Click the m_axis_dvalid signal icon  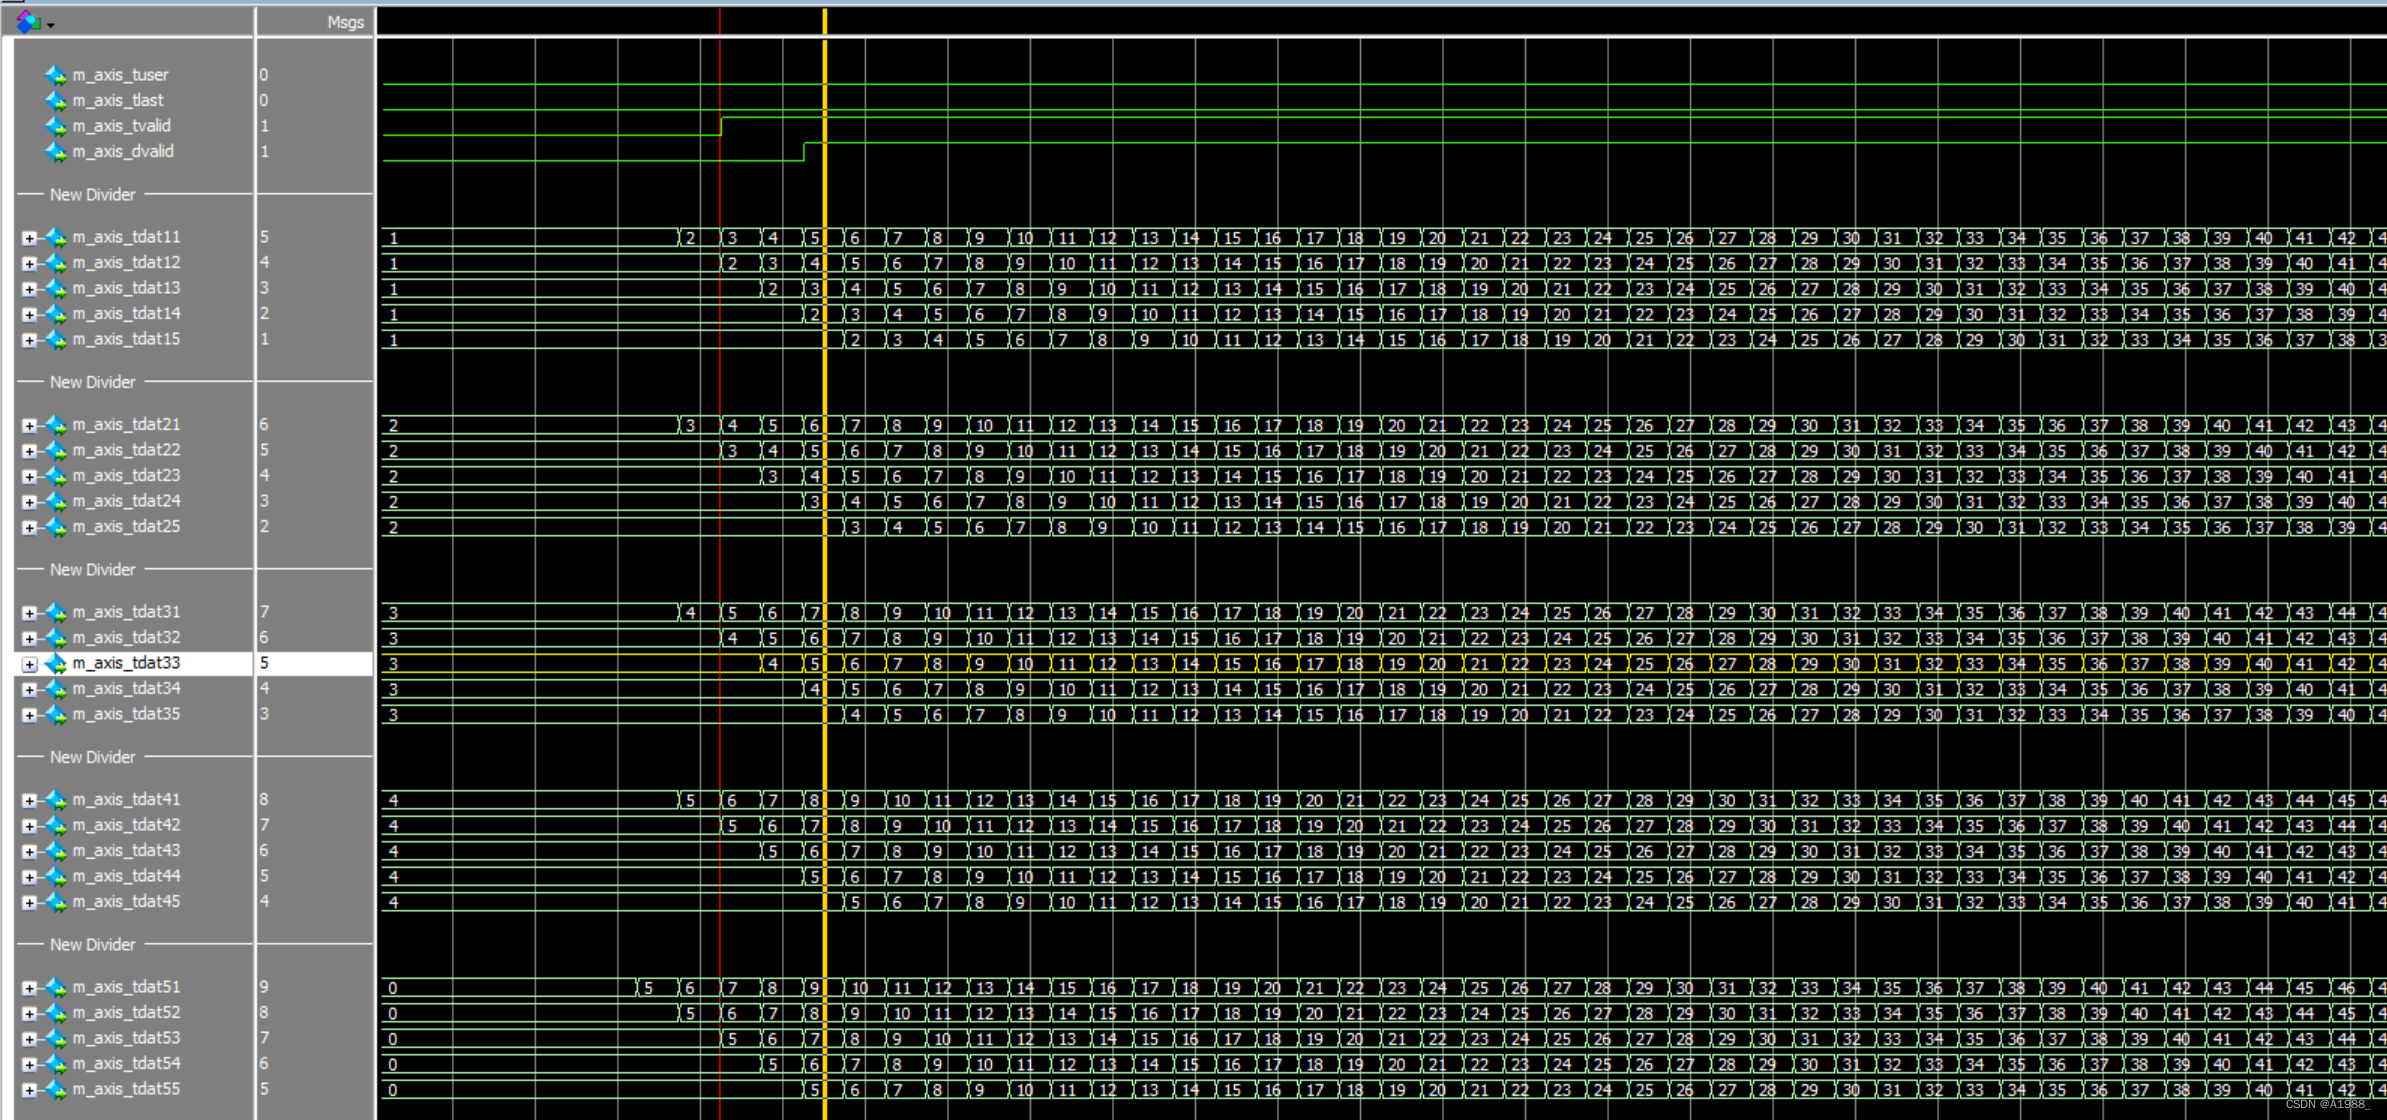[x=56, y=152]
